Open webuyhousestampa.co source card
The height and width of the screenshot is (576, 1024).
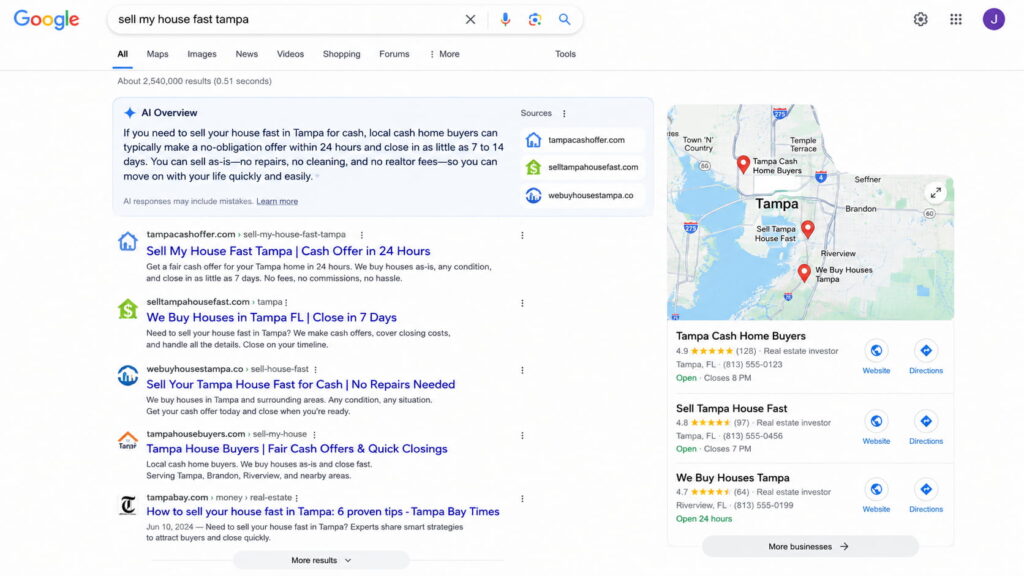click(583, 195)
